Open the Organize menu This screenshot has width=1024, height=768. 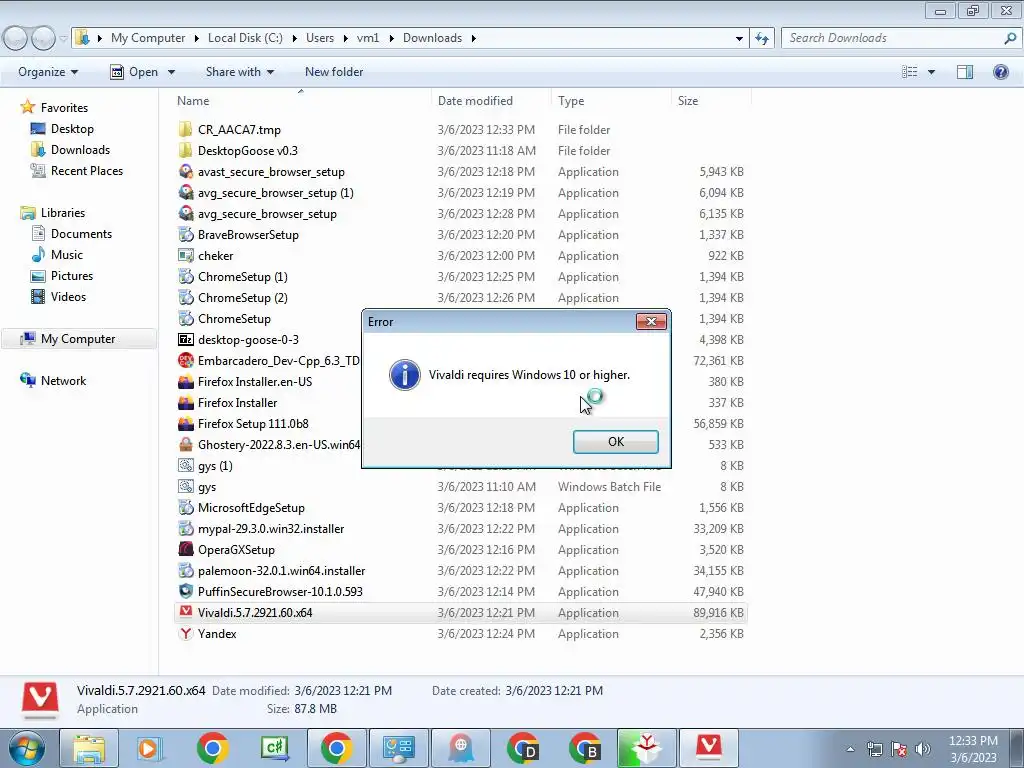point(48,72)
